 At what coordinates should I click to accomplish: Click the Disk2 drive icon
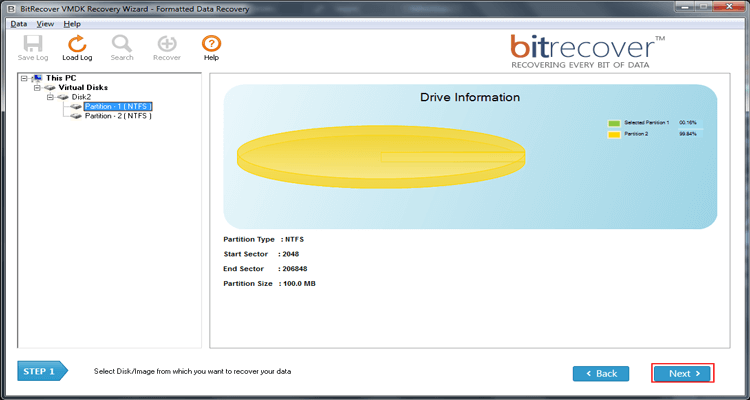[63, 97]
